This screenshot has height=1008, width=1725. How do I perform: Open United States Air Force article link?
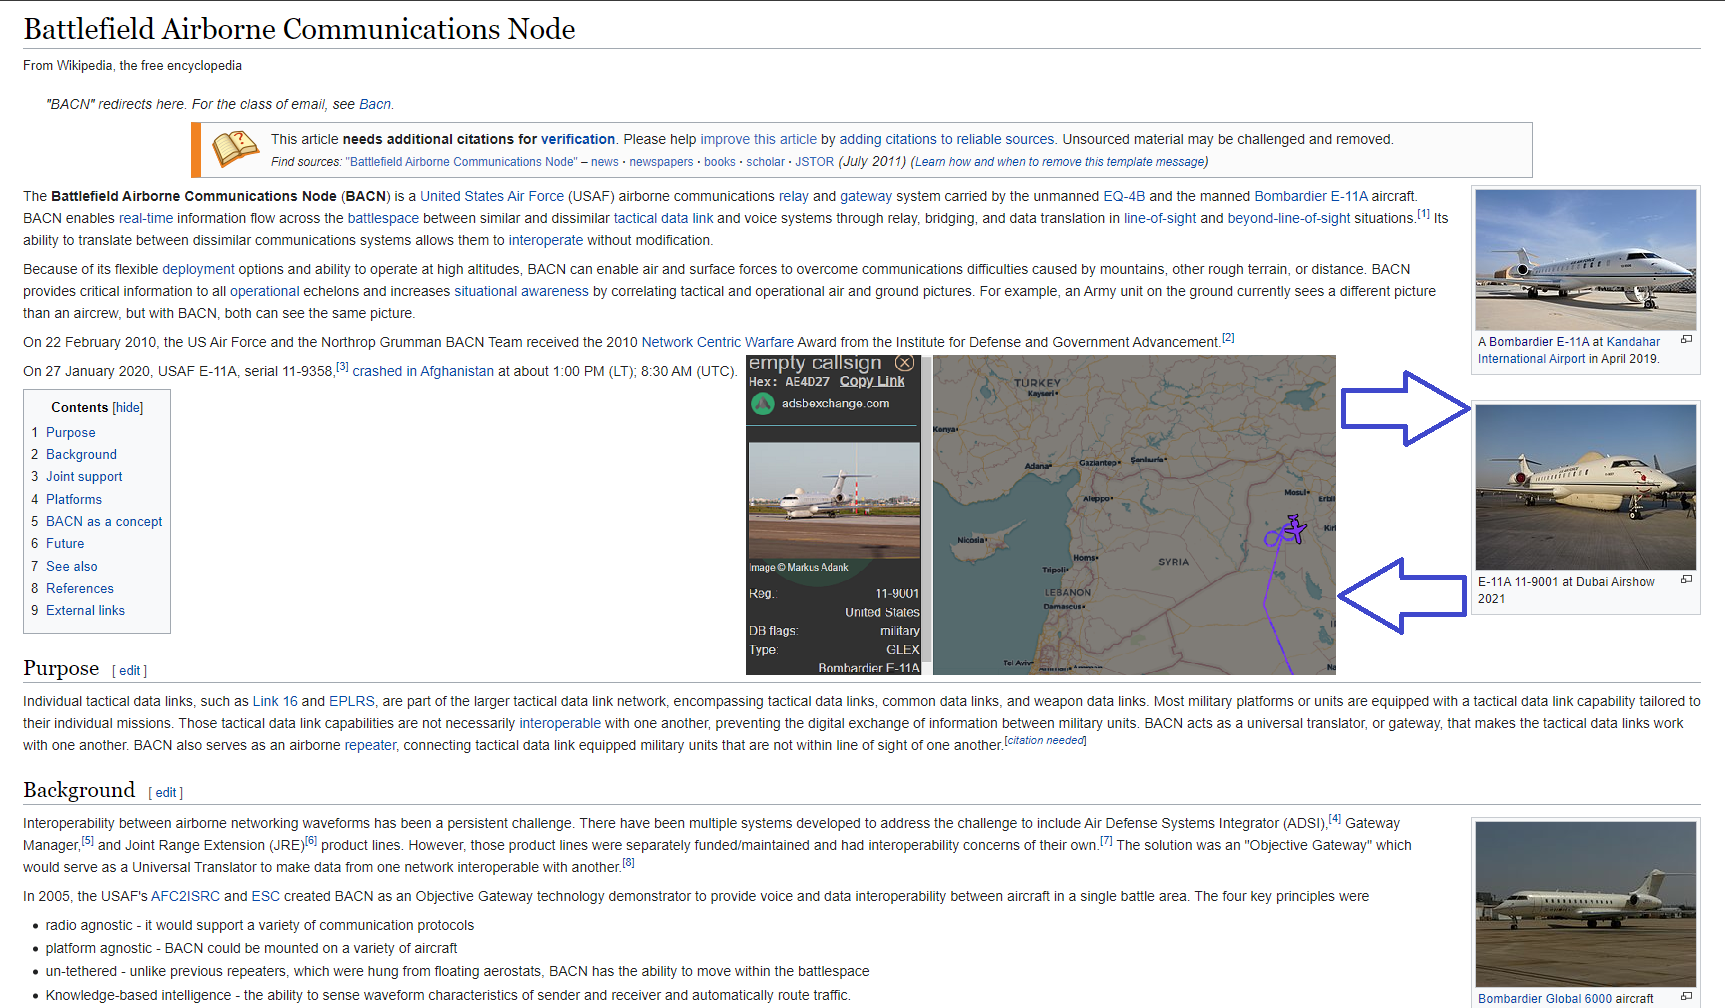click(x=492, y=197)
